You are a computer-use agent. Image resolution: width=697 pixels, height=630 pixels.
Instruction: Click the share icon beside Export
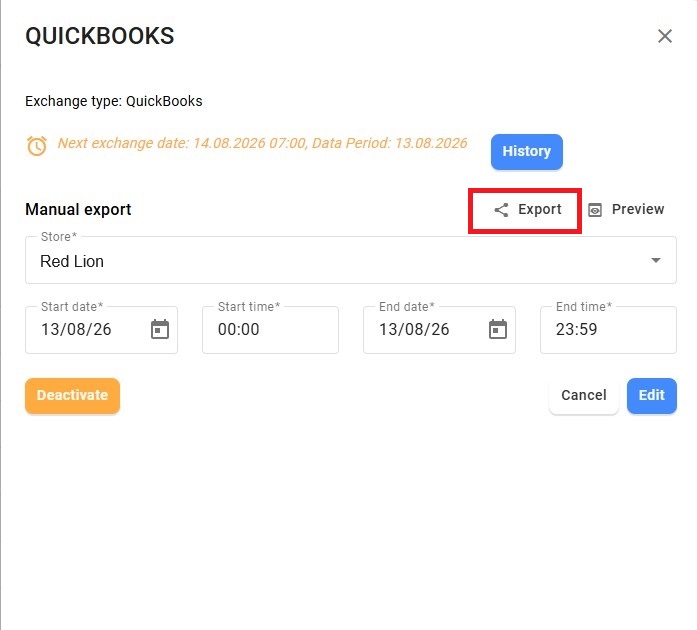point(501,210)
